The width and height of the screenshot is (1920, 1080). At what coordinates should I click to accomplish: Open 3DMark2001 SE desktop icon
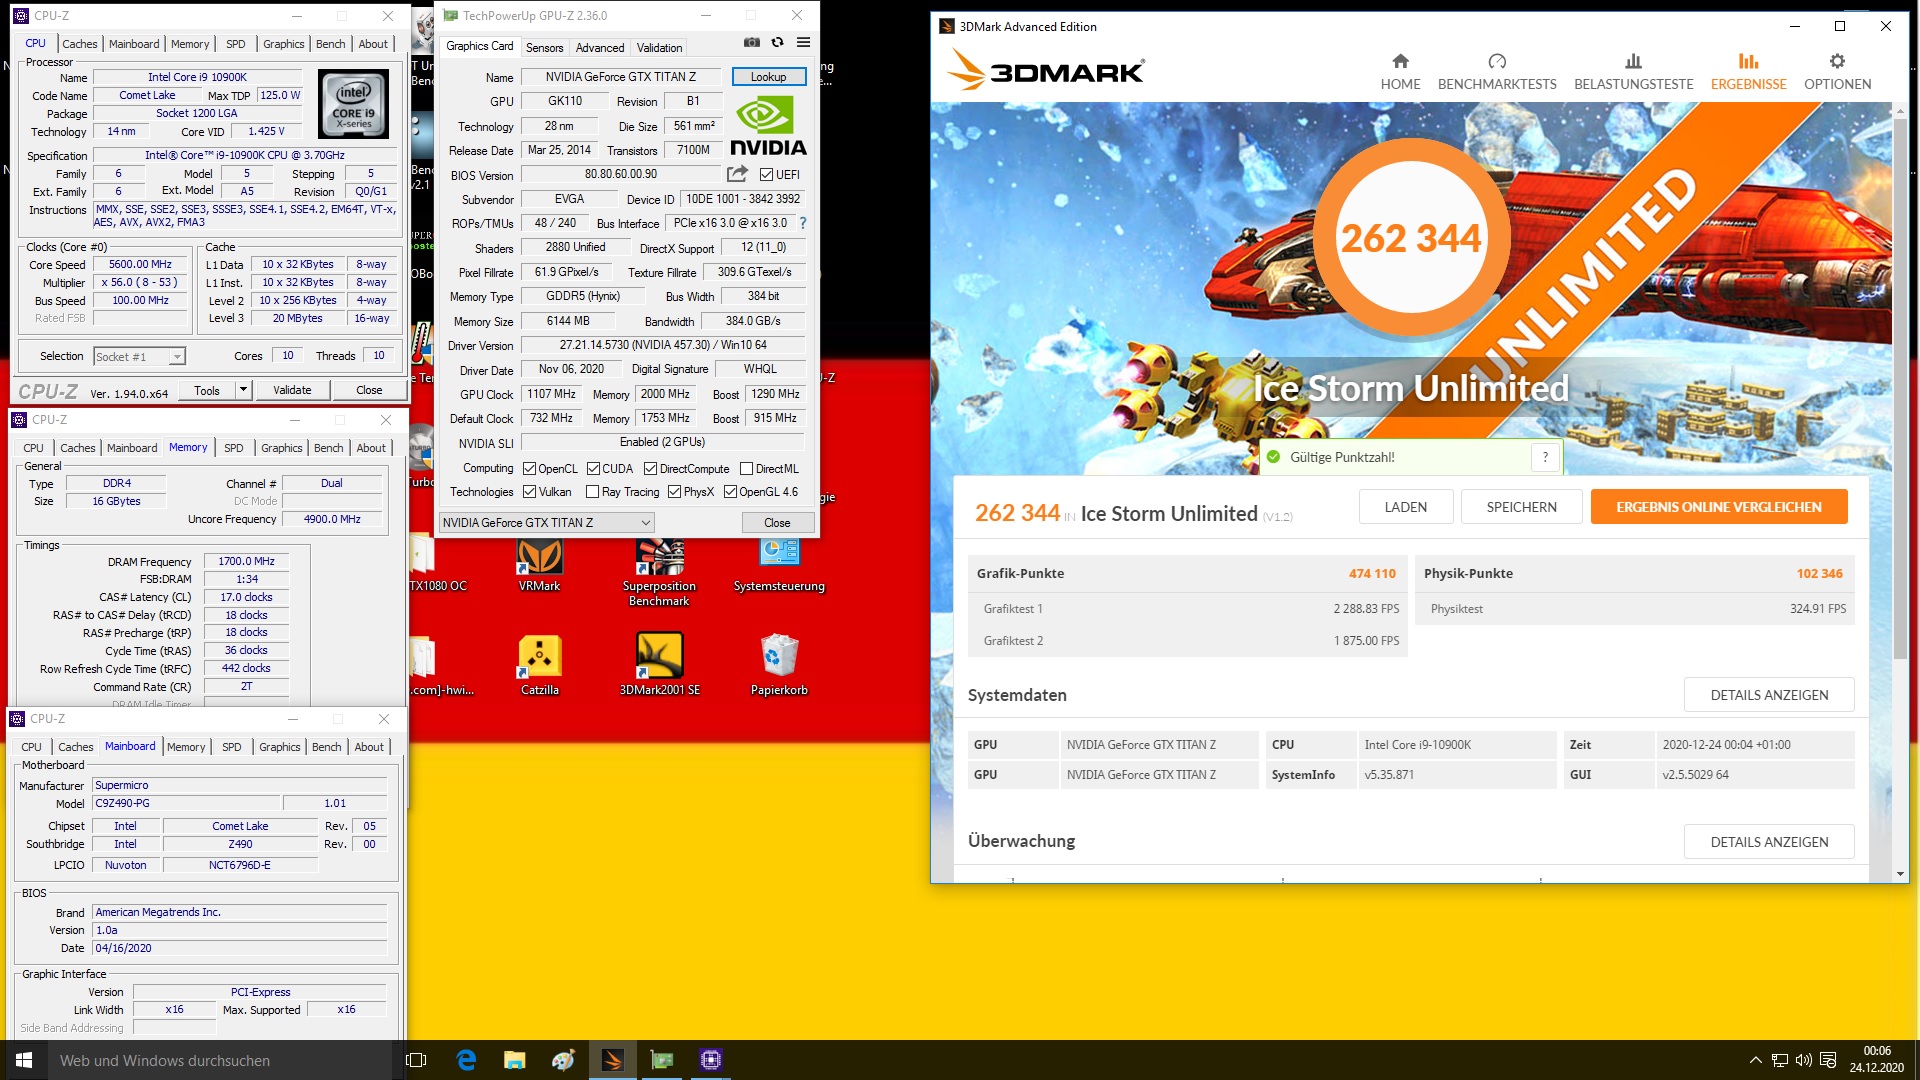pyautogui.click(x=659, y=666)
